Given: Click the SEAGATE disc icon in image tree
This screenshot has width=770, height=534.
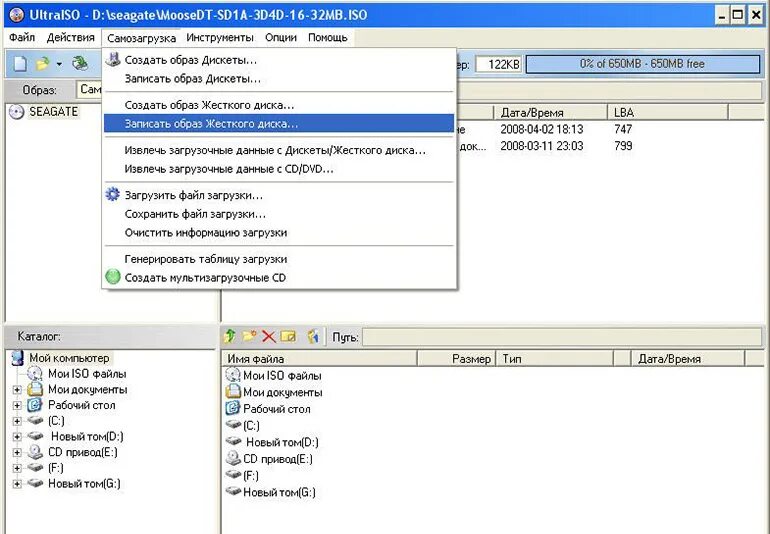Looking at the screenshot, I should pyautogui.click(x=17, y=112).
